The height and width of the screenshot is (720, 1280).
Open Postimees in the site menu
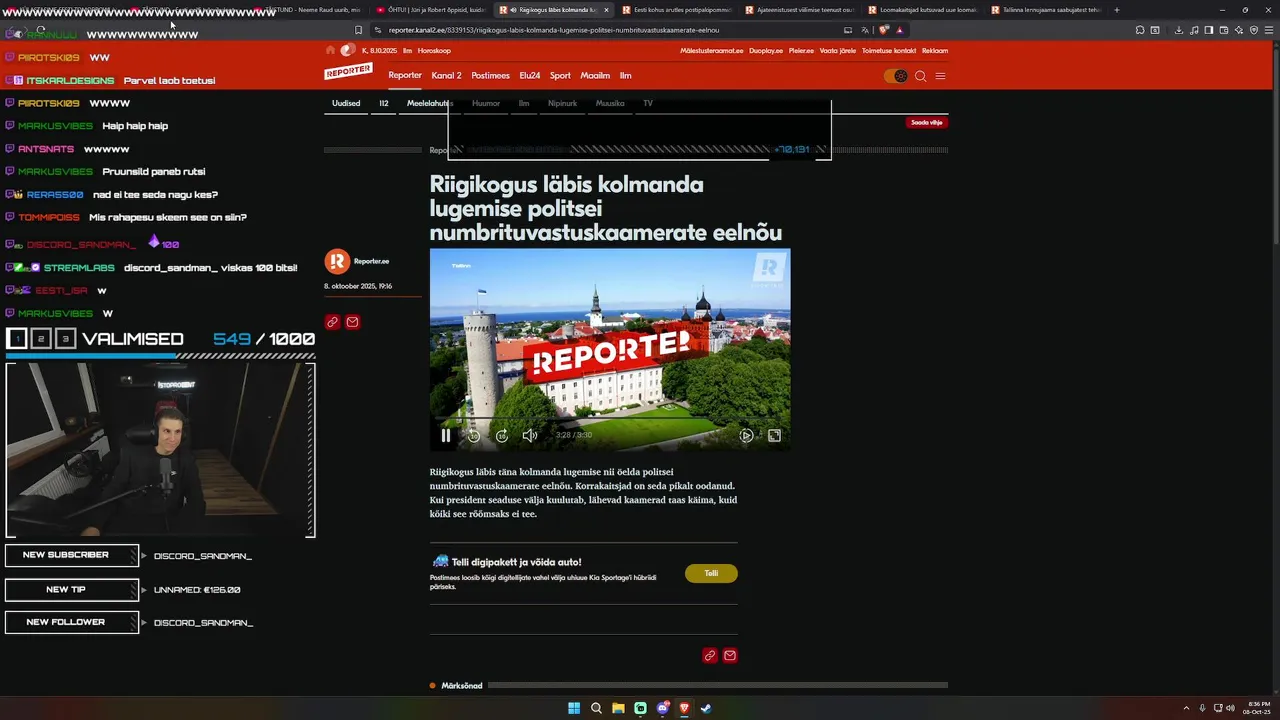point(490,76)
